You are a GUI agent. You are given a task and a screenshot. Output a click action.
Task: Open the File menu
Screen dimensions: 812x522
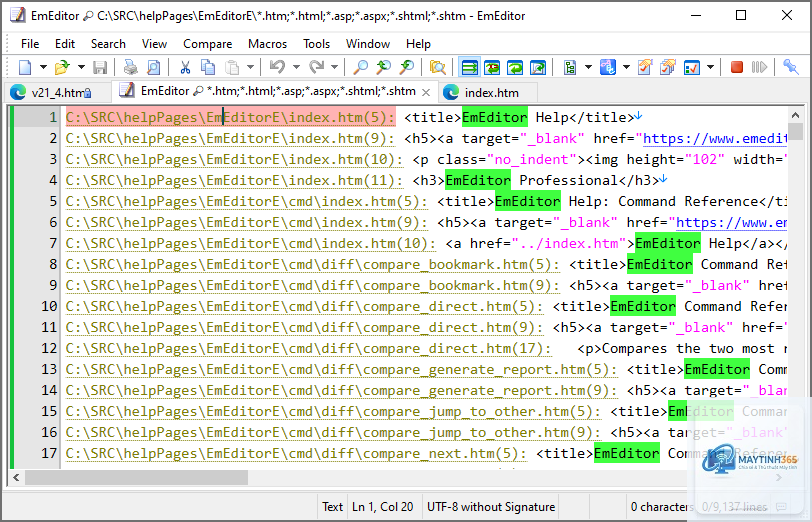[30, 44]
